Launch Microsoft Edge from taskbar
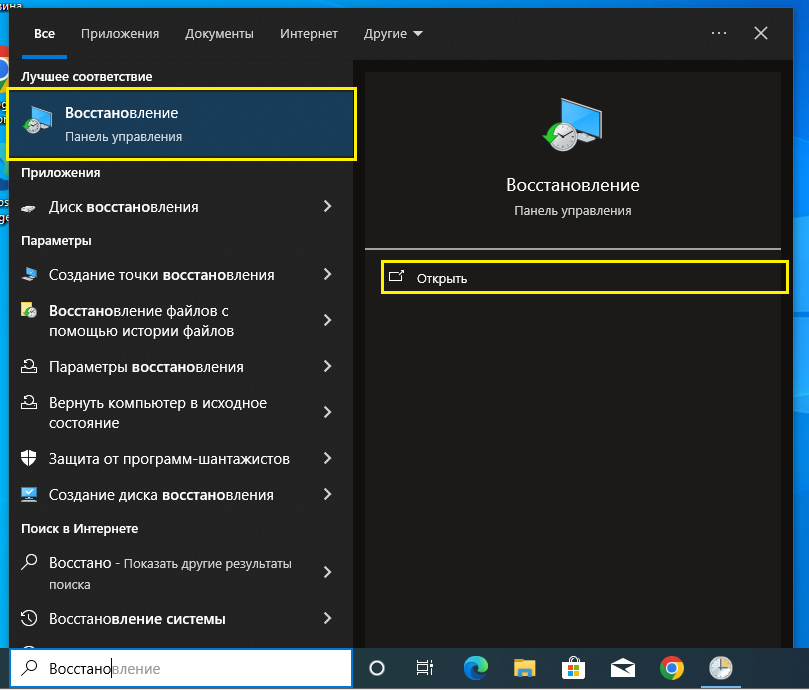The height and width of the screenshot is (690, 809). click(x=476, y=668)
